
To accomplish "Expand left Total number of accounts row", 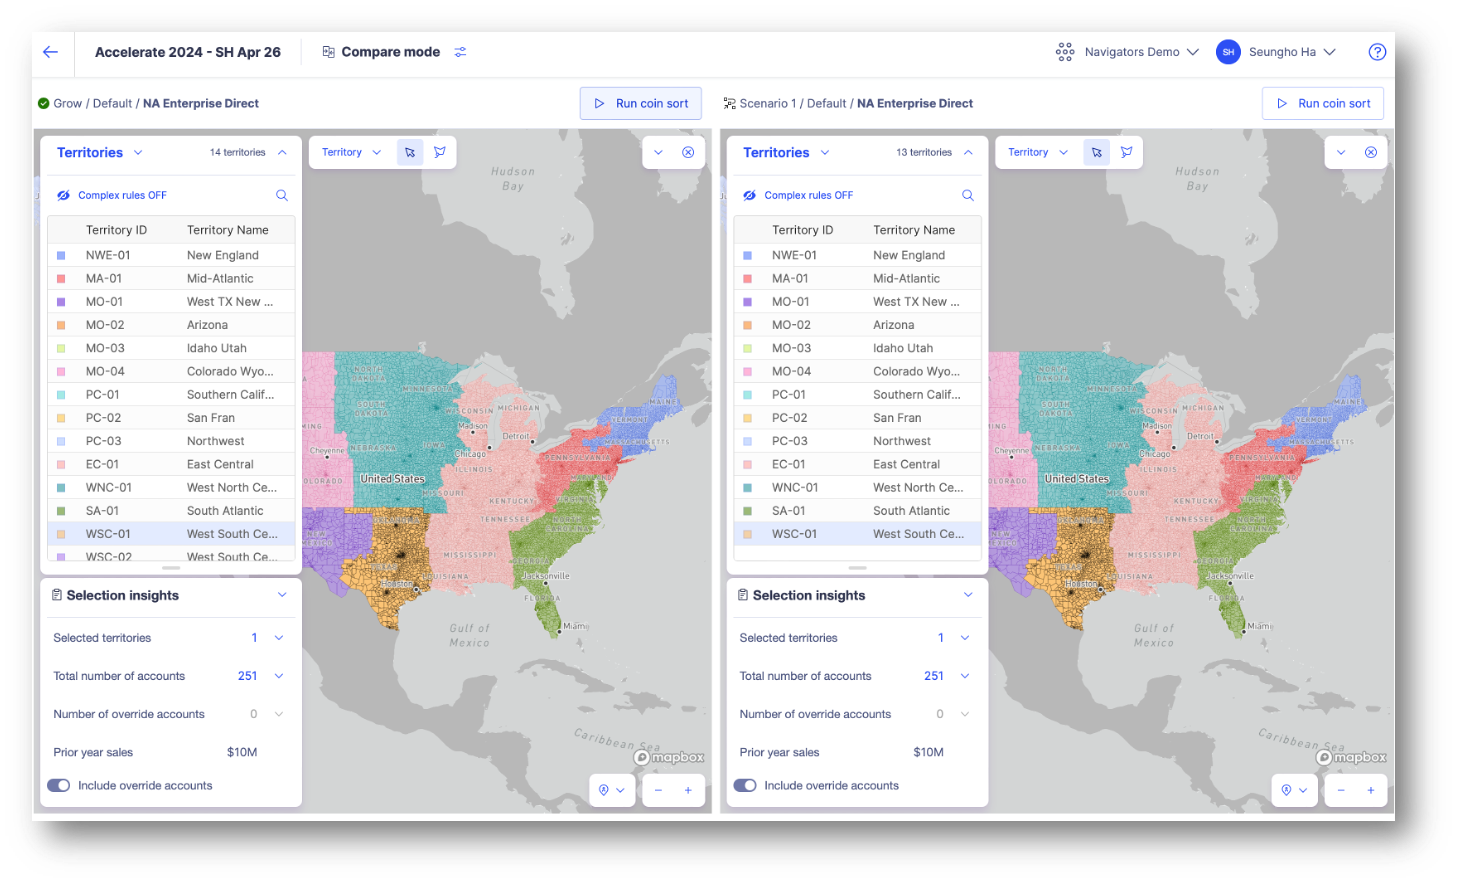I will click(279, 676).
